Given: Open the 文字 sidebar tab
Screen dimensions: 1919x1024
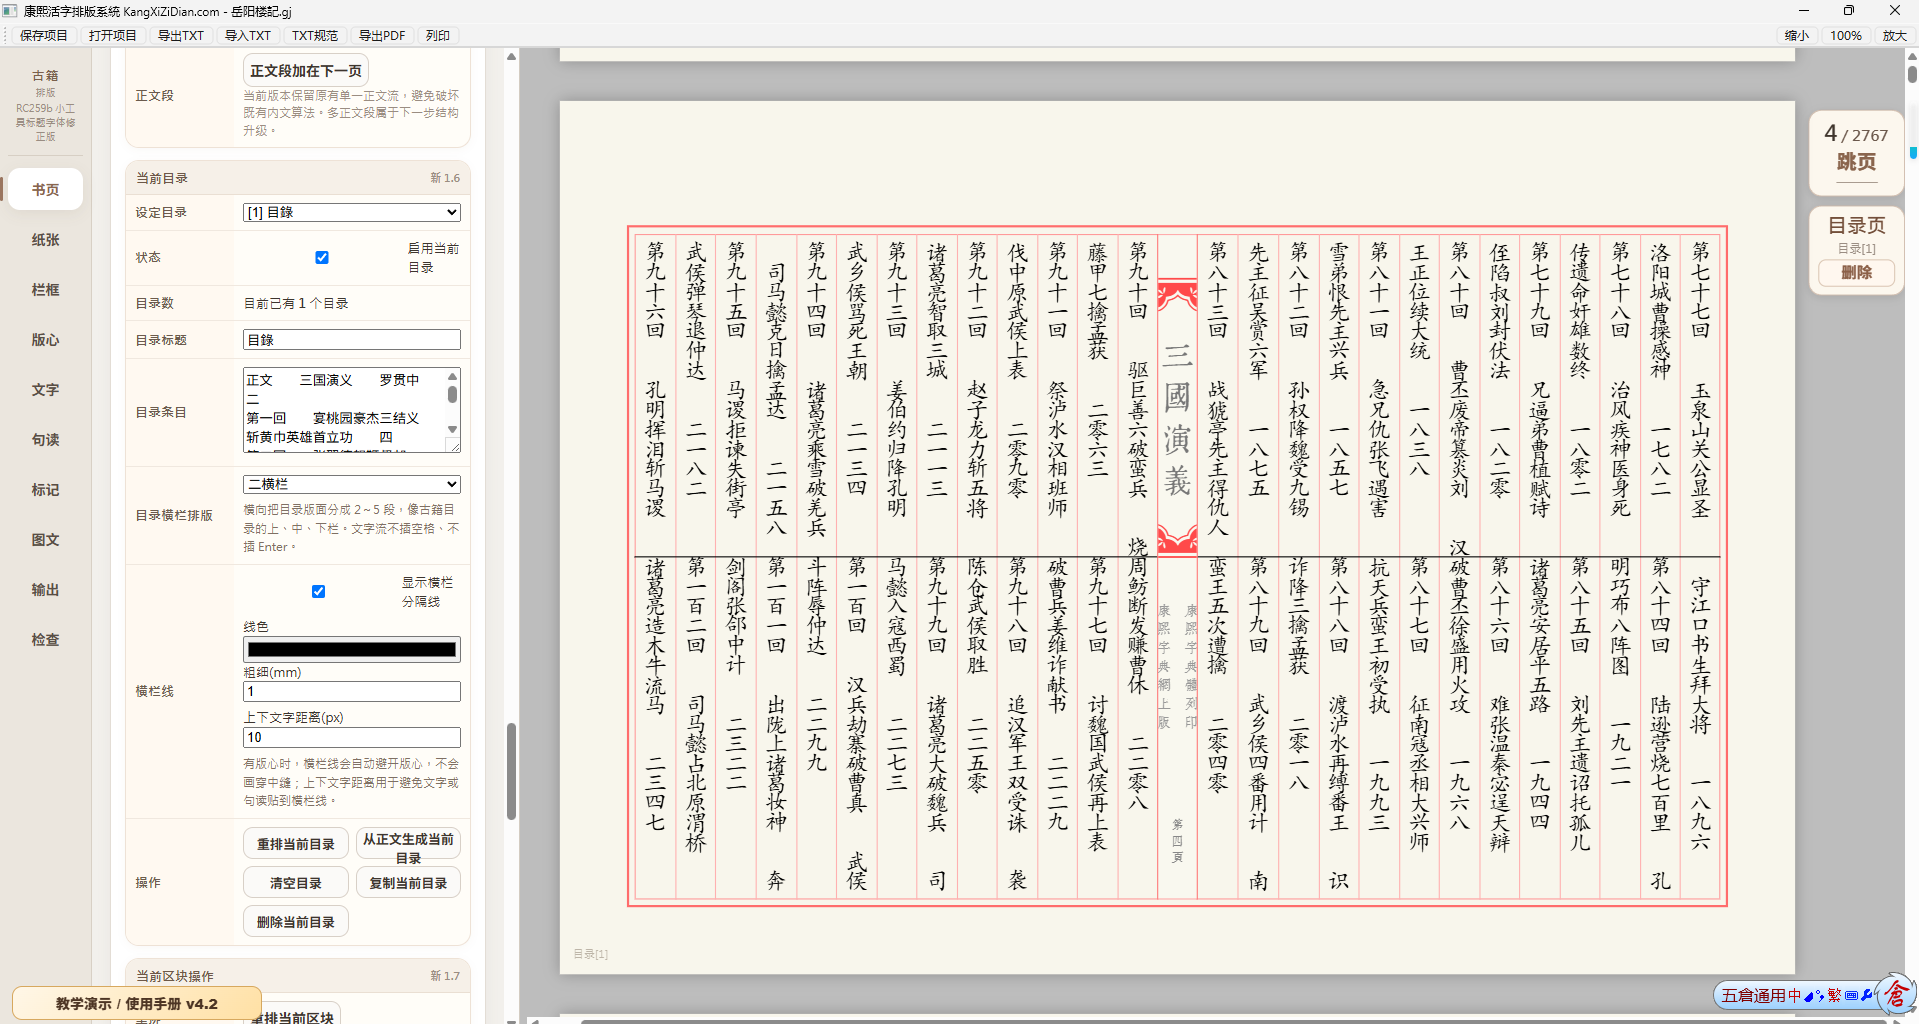Looking at the screenshot, I should coord(45,390).
